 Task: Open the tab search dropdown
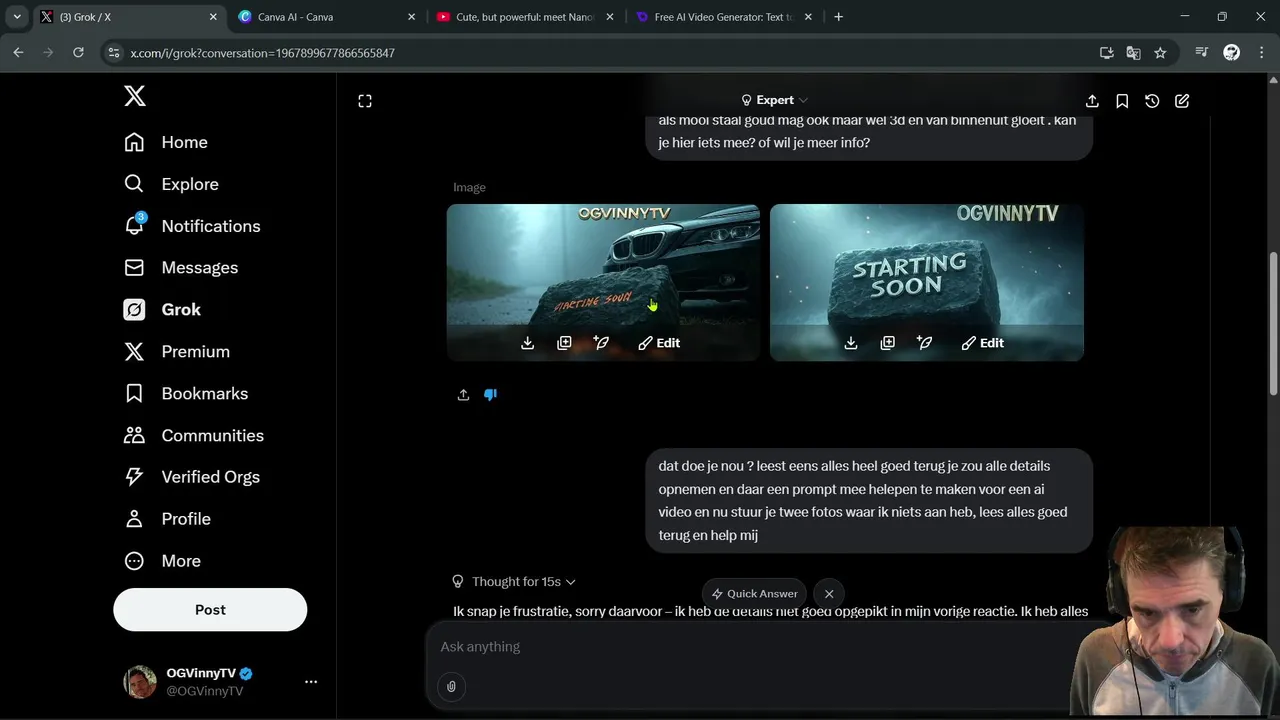(x=17, y=17)
